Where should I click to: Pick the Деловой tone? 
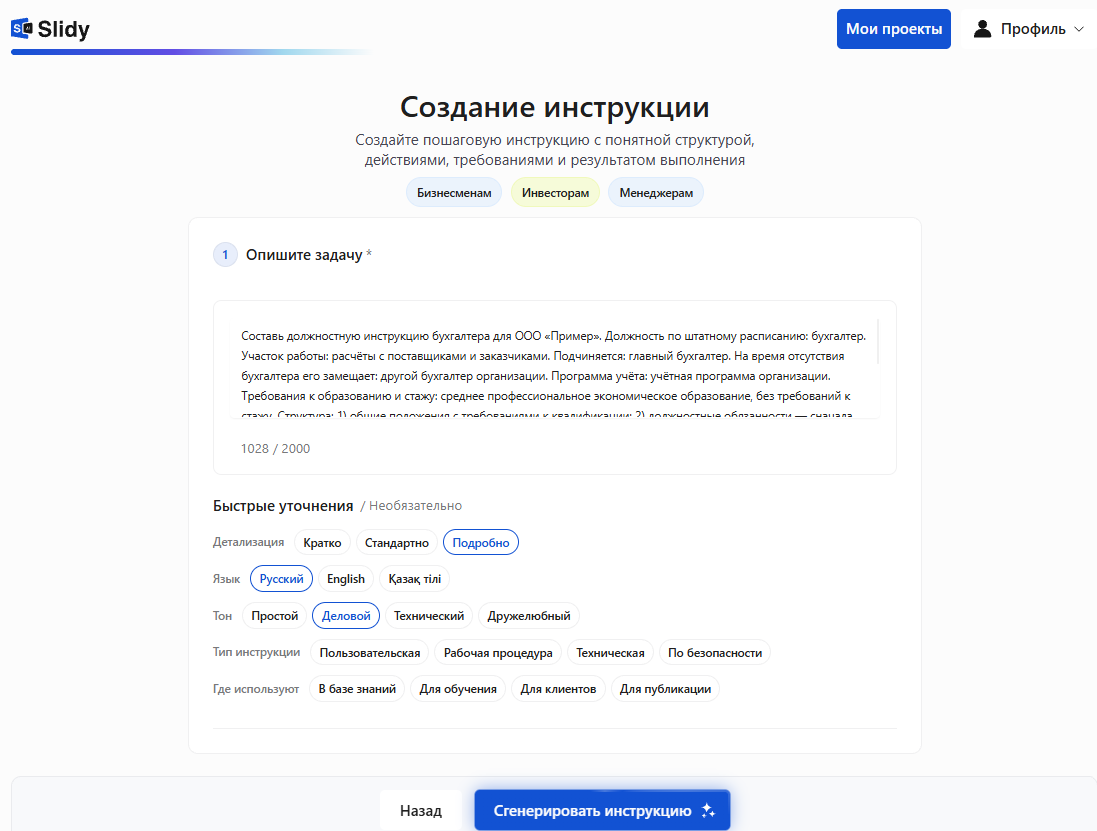346,616
